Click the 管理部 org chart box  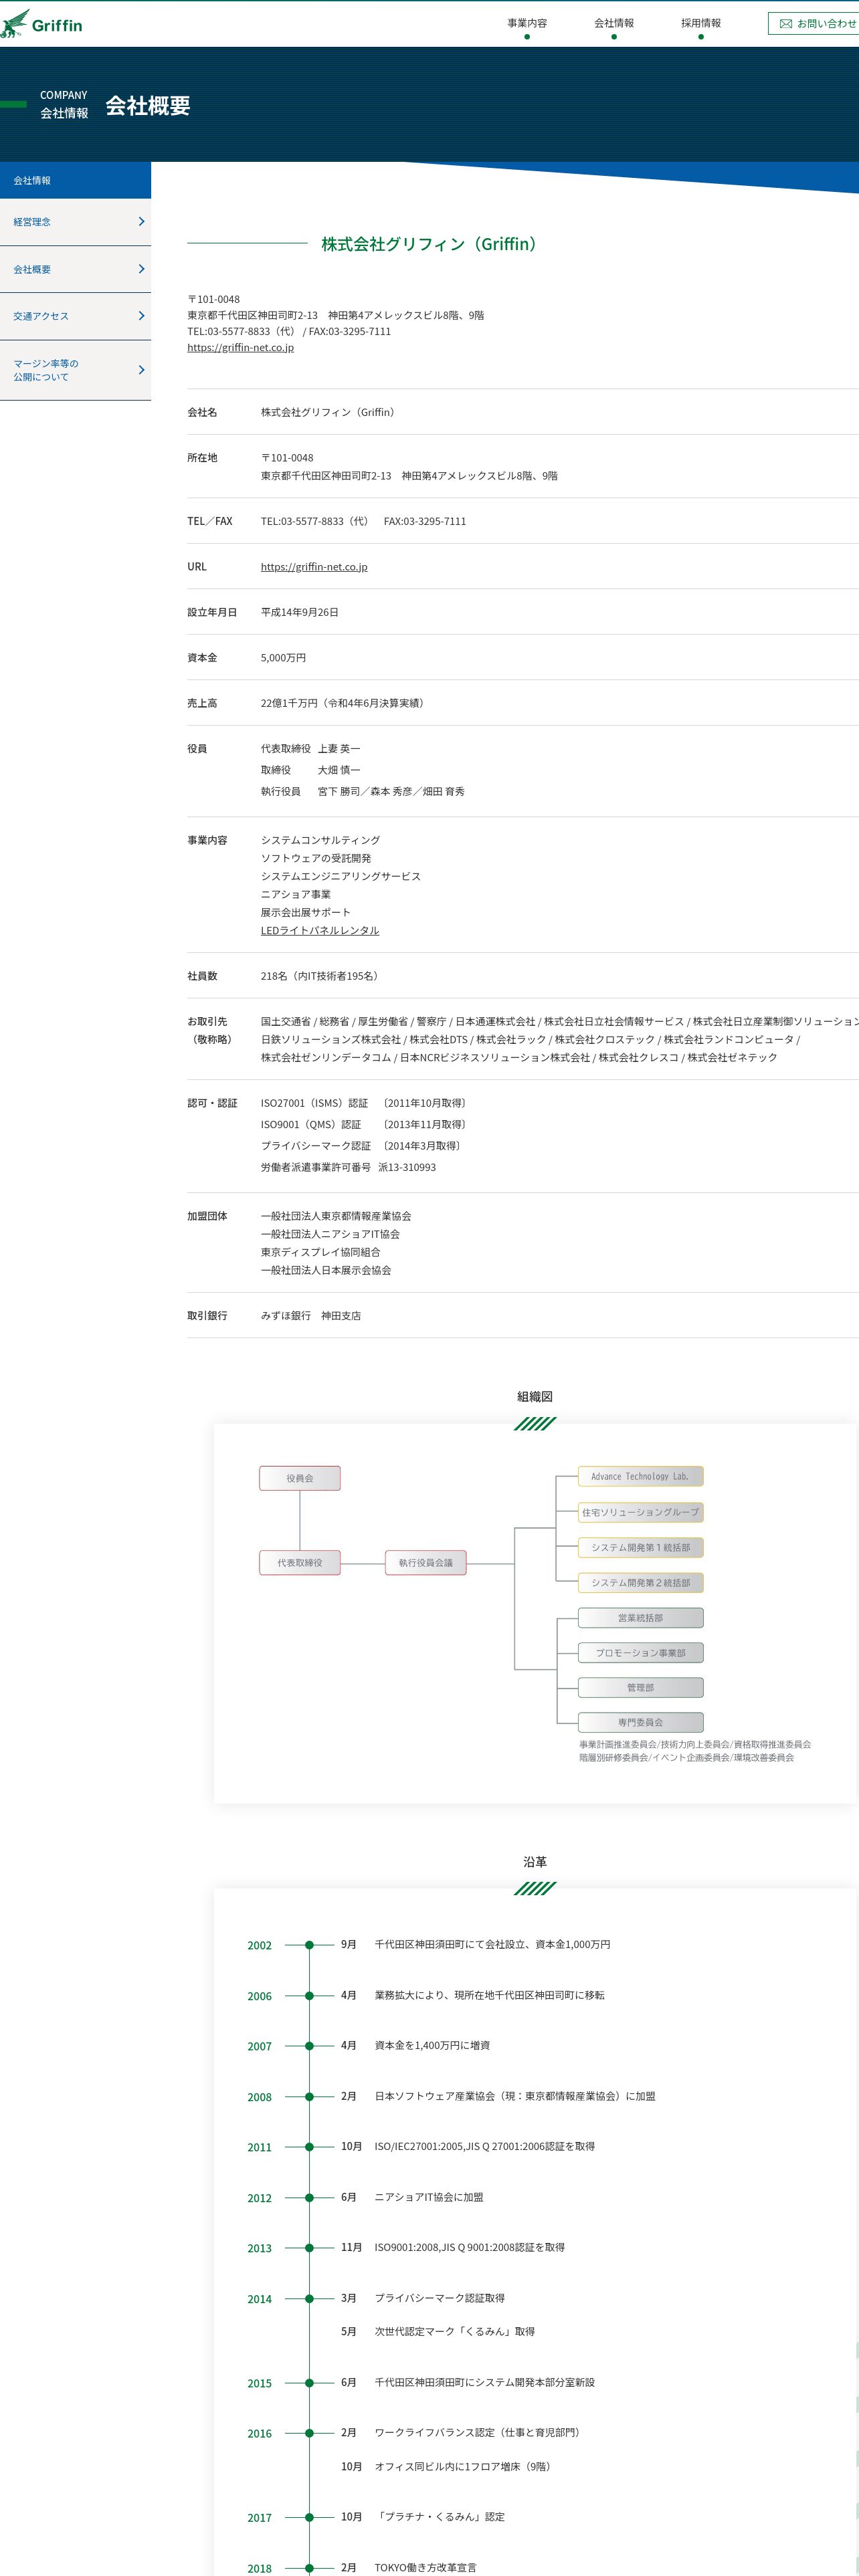[x=641, y=1688]
